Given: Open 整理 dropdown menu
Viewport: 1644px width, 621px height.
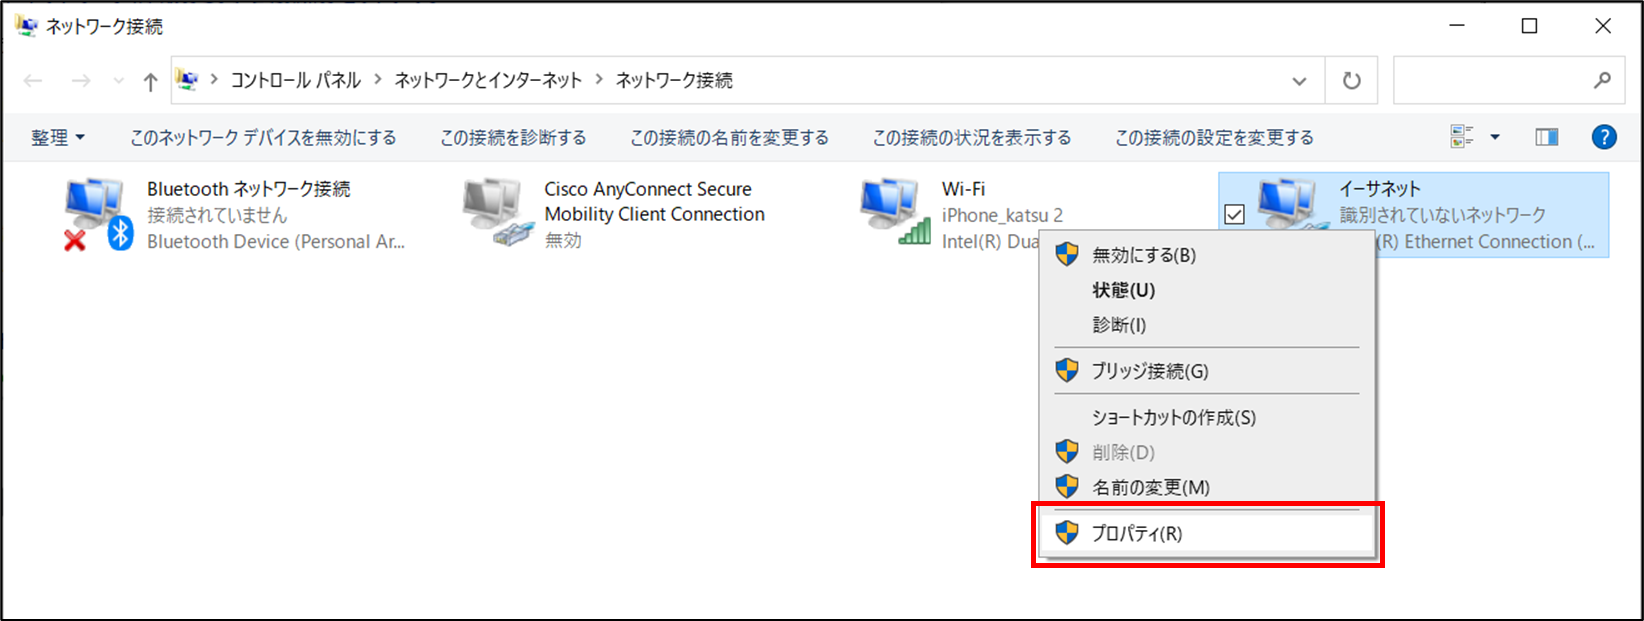Looking at the screenshot, I should click(x=58, y=138).
